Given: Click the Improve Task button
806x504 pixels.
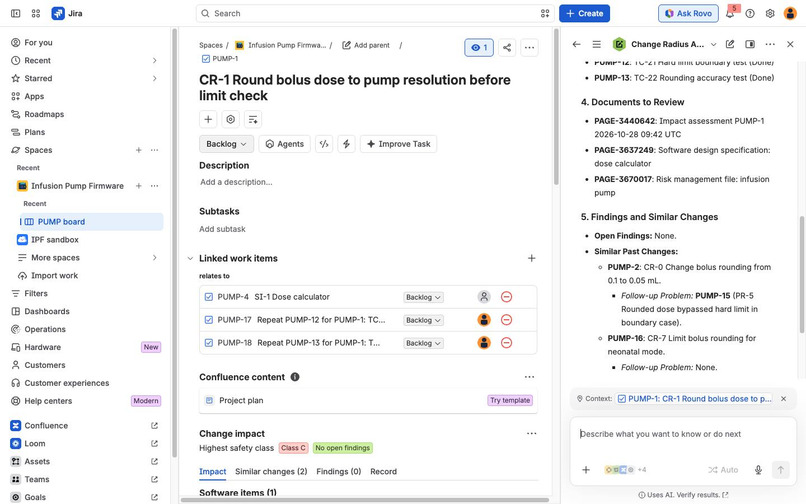Looking at the screenshot, I should pos(398,144).
